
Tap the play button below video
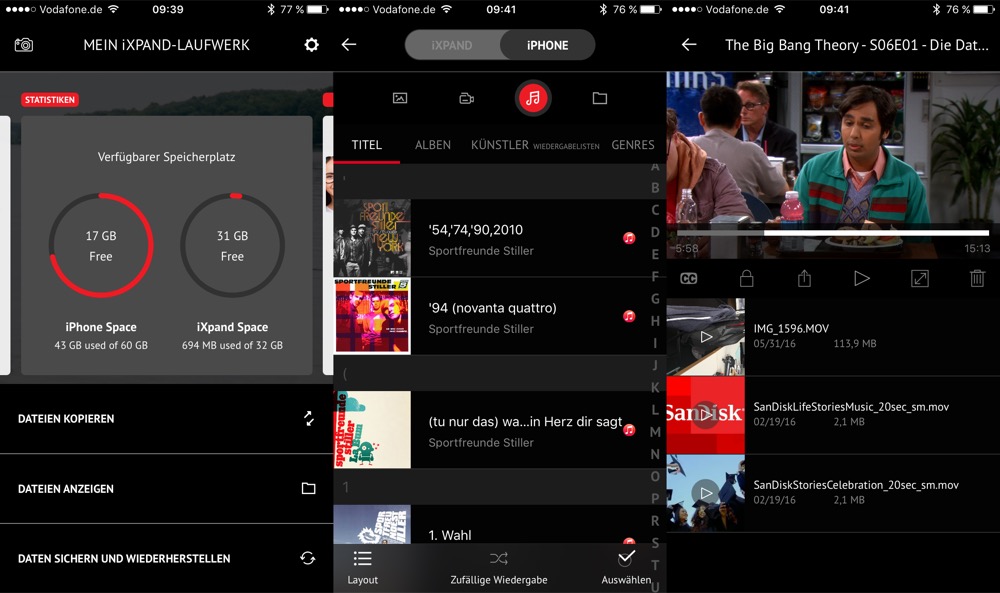tap(862, 279)
